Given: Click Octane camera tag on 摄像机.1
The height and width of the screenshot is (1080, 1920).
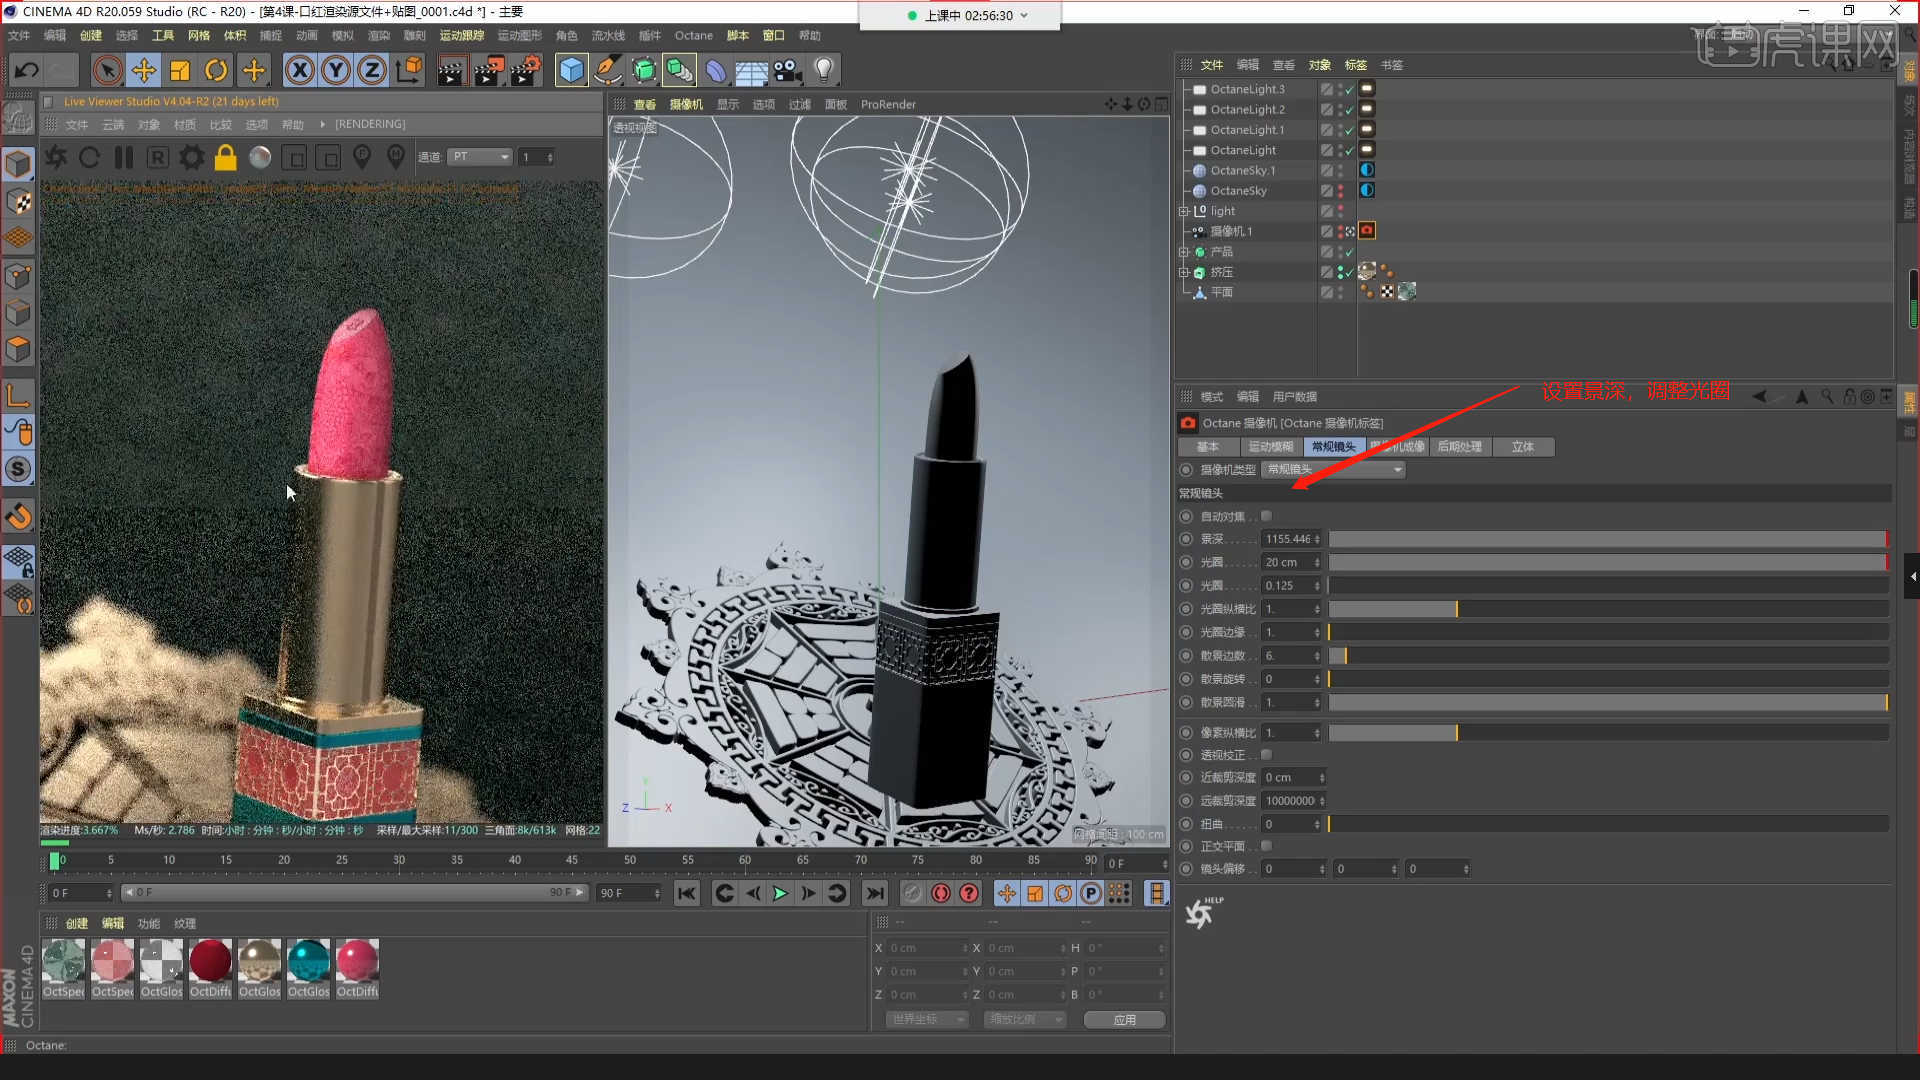Looking at the screenshot, I should click(1367, 231).
